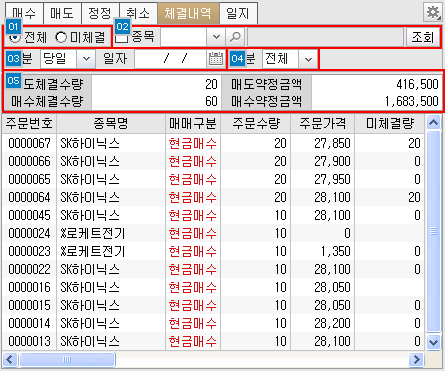Select the 미체결 radio button
445x371 pixels.
pos(61,37)
